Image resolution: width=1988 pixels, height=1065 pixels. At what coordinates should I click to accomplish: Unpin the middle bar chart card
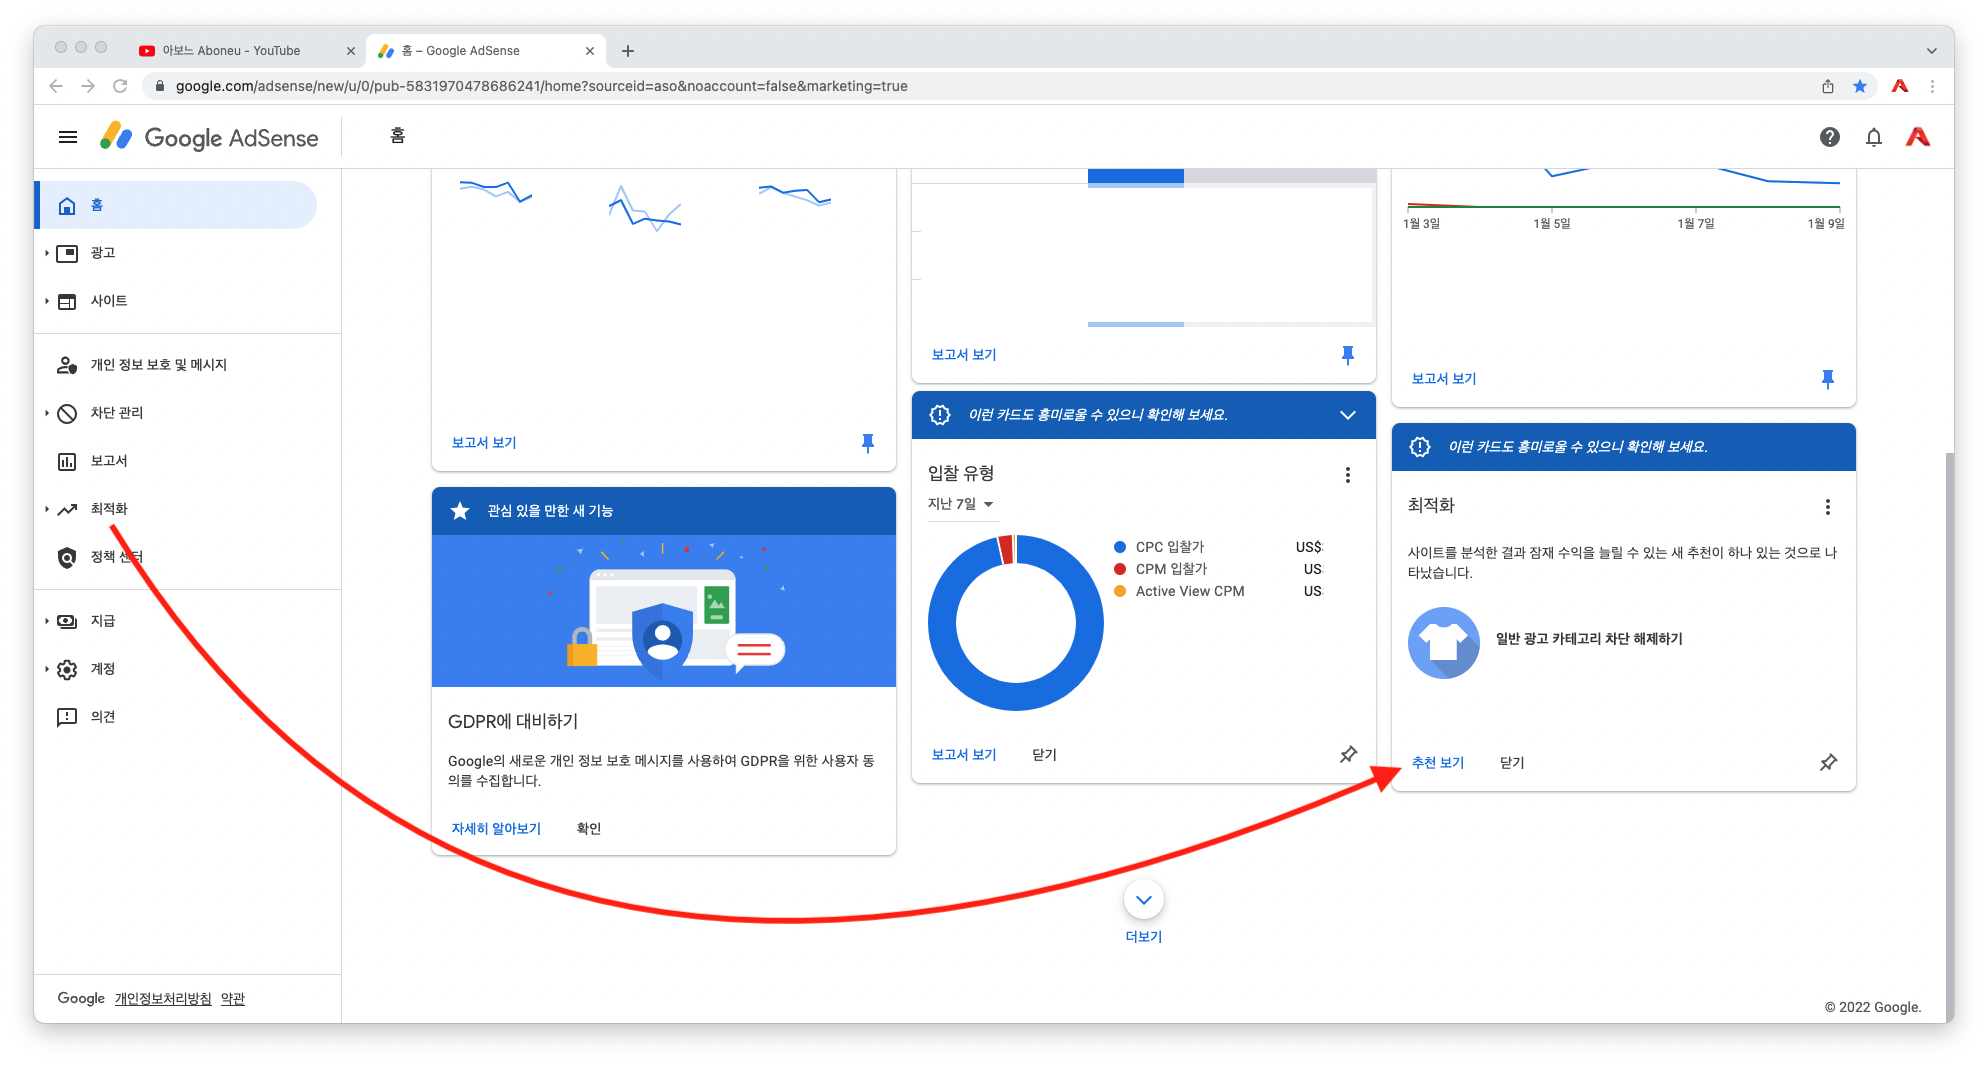[x=1348, y=355]
